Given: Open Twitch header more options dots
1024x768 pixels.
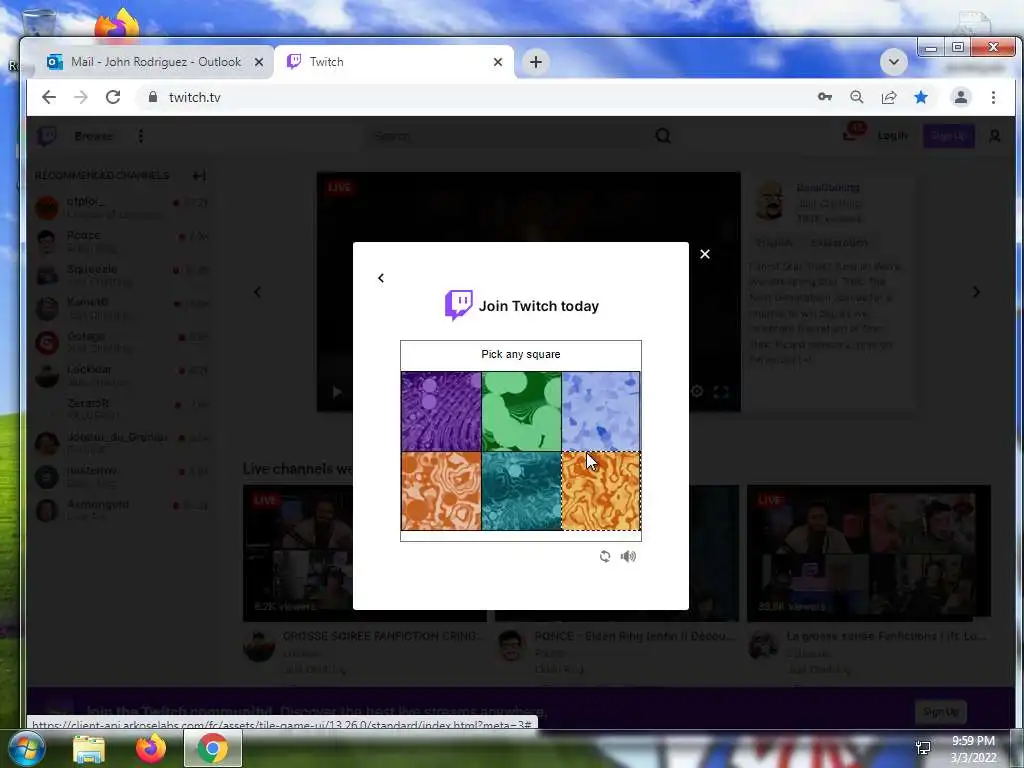Looking at the screenshot, I should pos(141,136).
